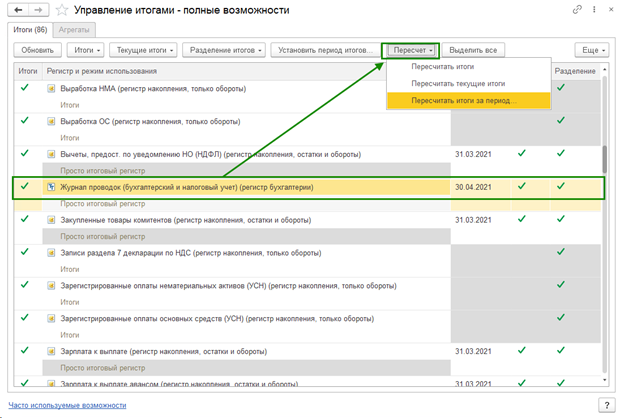Click register icon for оплаты основных средств
This screenshot has width=624, height=418.
[51, 318]
